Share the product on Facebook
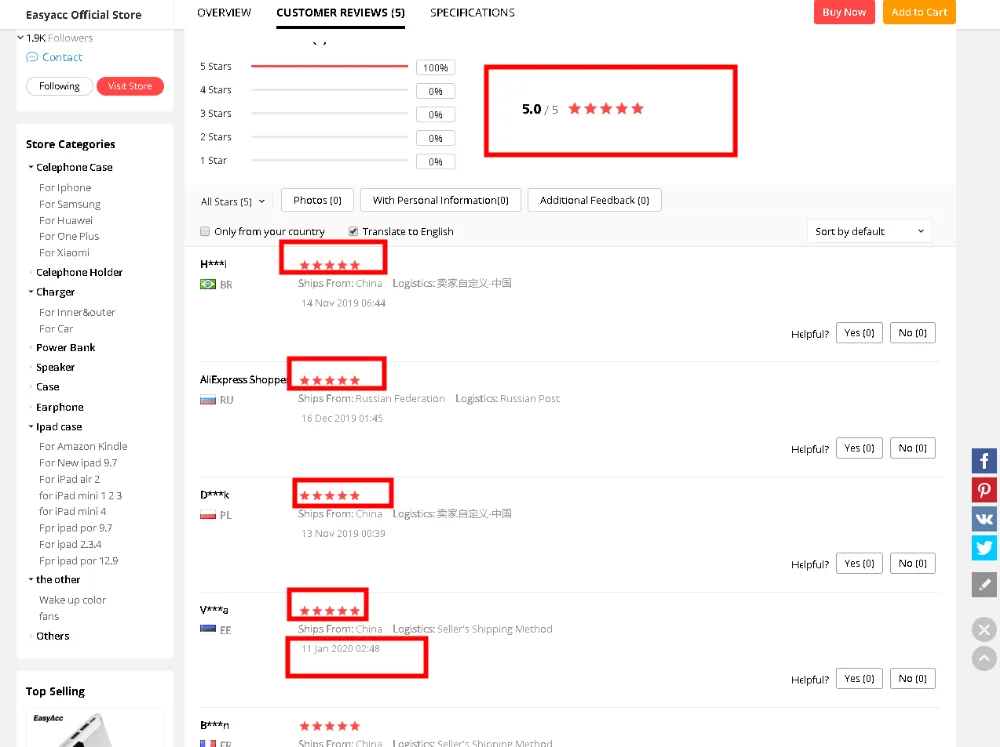The width and height of the screenshot is (1000, 747). click(984, 461)
